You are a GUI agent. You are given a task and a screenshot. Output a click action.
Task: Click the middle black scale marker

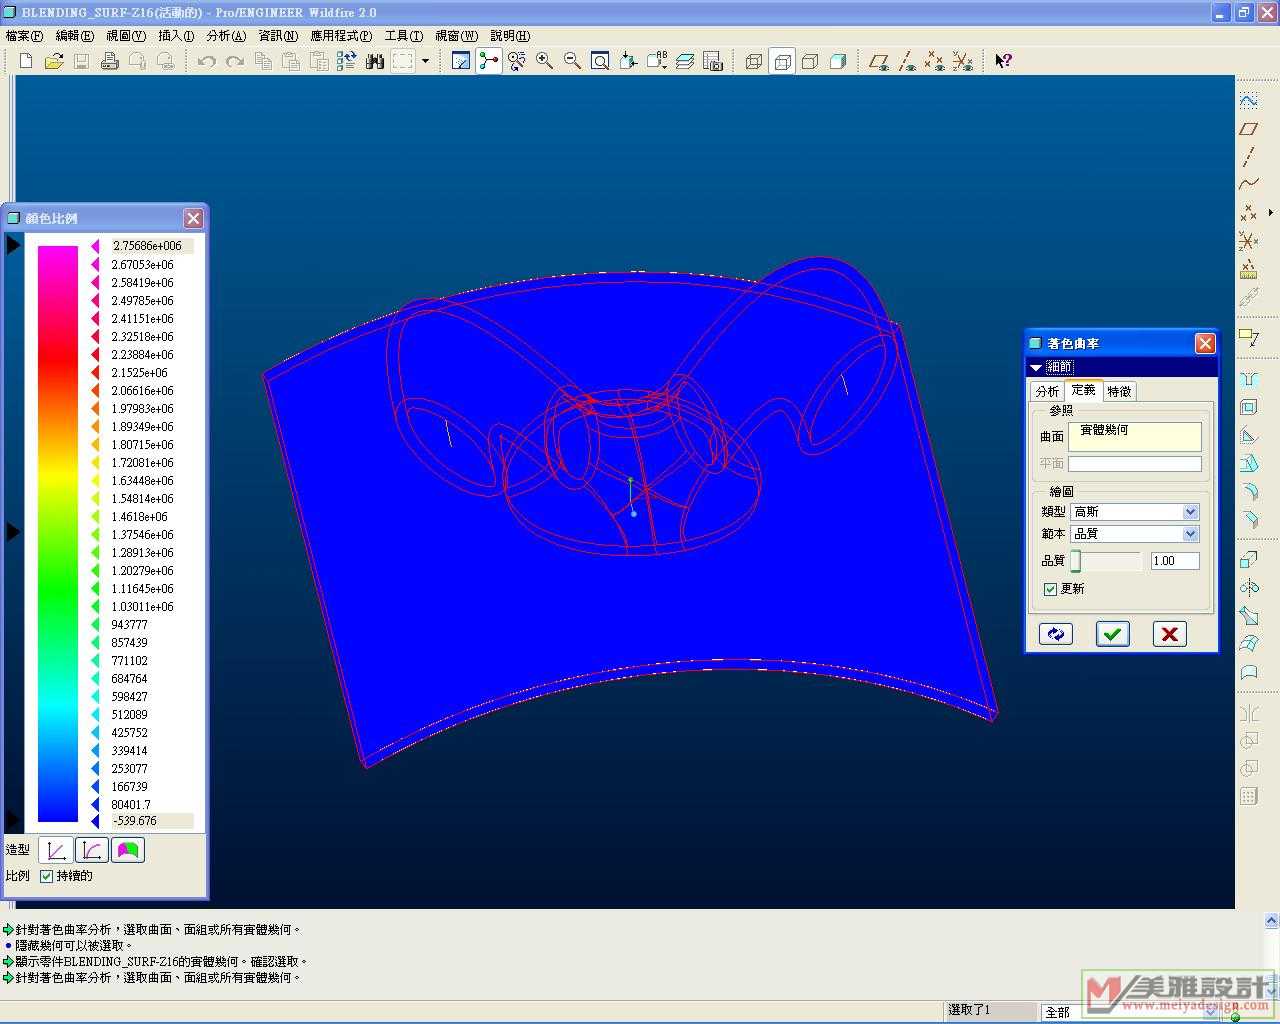tap(13, 532)
